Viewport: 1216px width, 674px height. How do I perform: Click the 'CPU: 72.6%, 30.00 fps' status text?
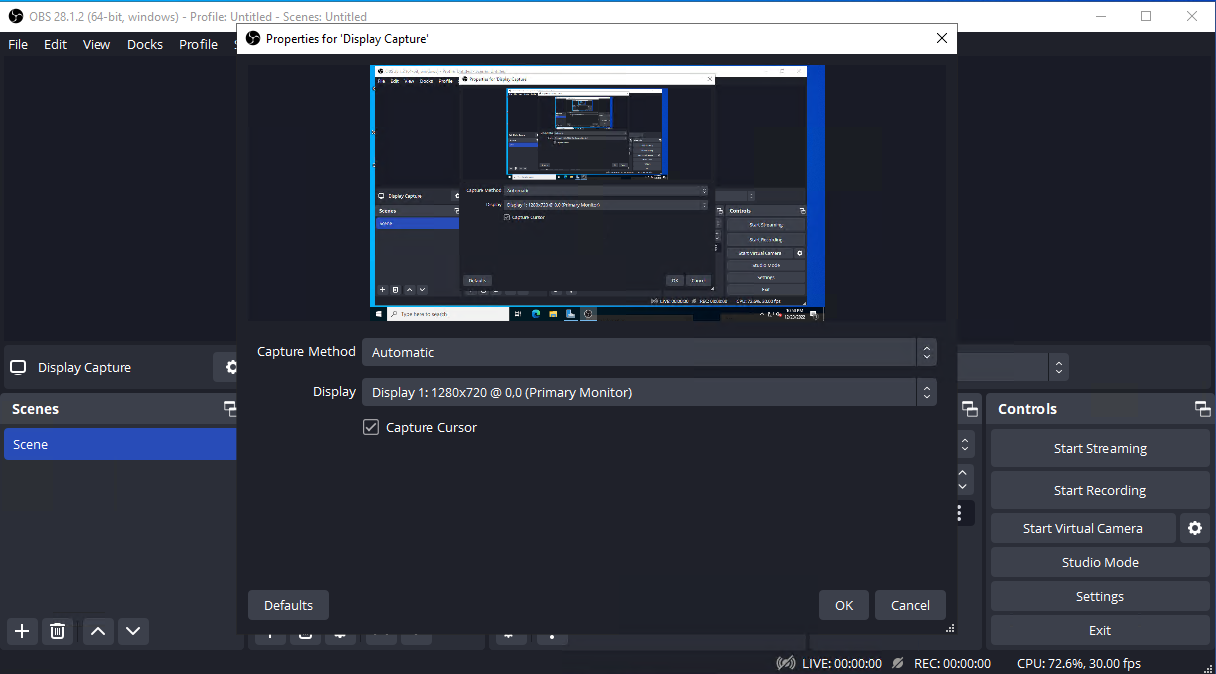click(1079, 663)
